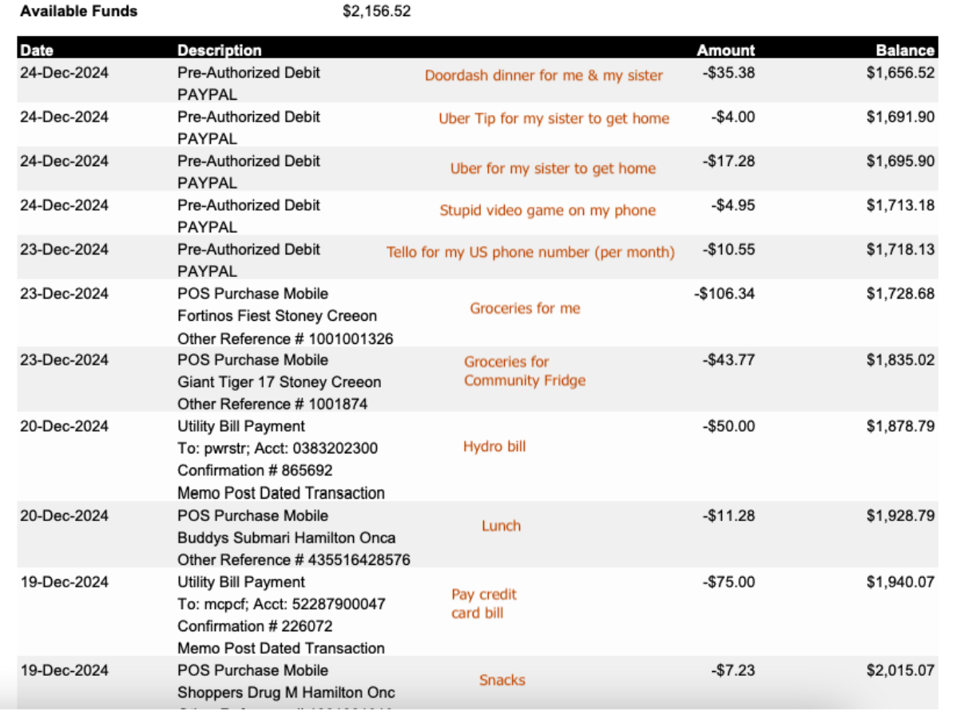Select the Pay credit card bill note

pyautogui.click(x=483, y=603)
